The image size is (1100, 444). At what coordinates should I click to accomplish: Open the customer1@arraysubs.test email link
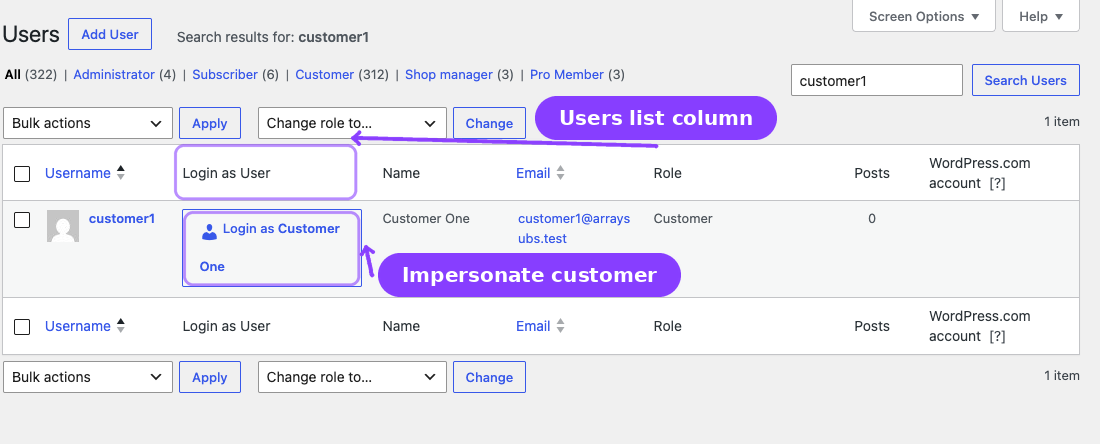[574, 229]
